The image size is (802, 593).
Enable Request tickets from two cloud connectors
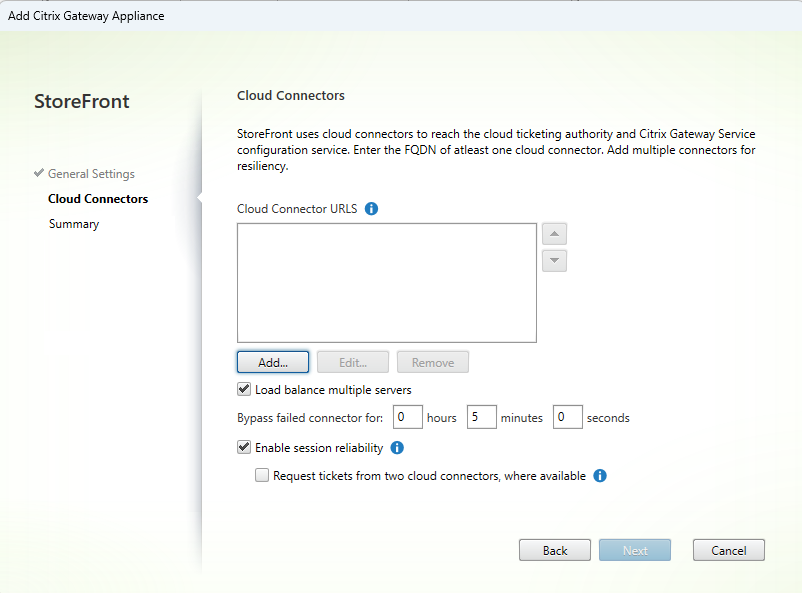point(262,476)
